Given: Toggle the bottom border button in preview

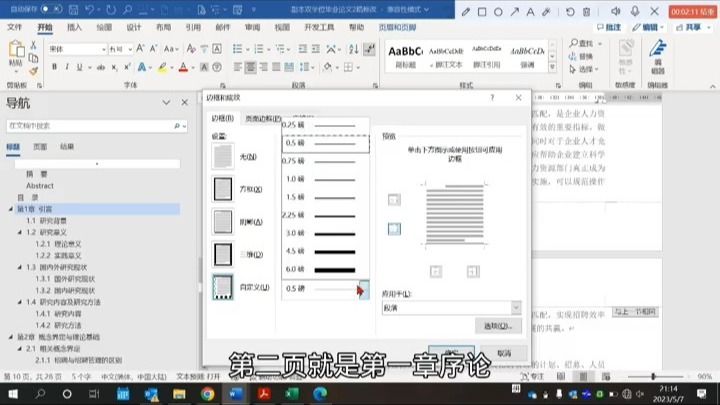Looking at the screenshot, I should (394, 229).
